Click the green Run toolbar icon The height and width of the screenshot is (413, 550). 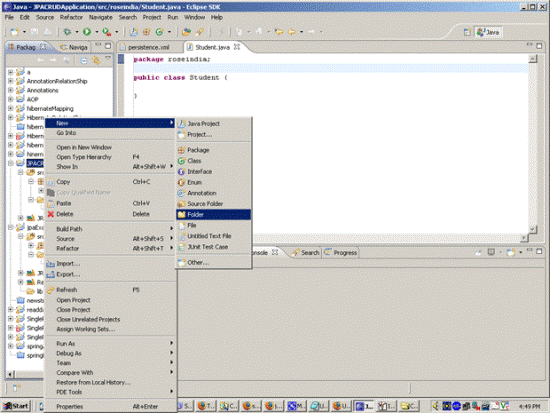[87, 32]
